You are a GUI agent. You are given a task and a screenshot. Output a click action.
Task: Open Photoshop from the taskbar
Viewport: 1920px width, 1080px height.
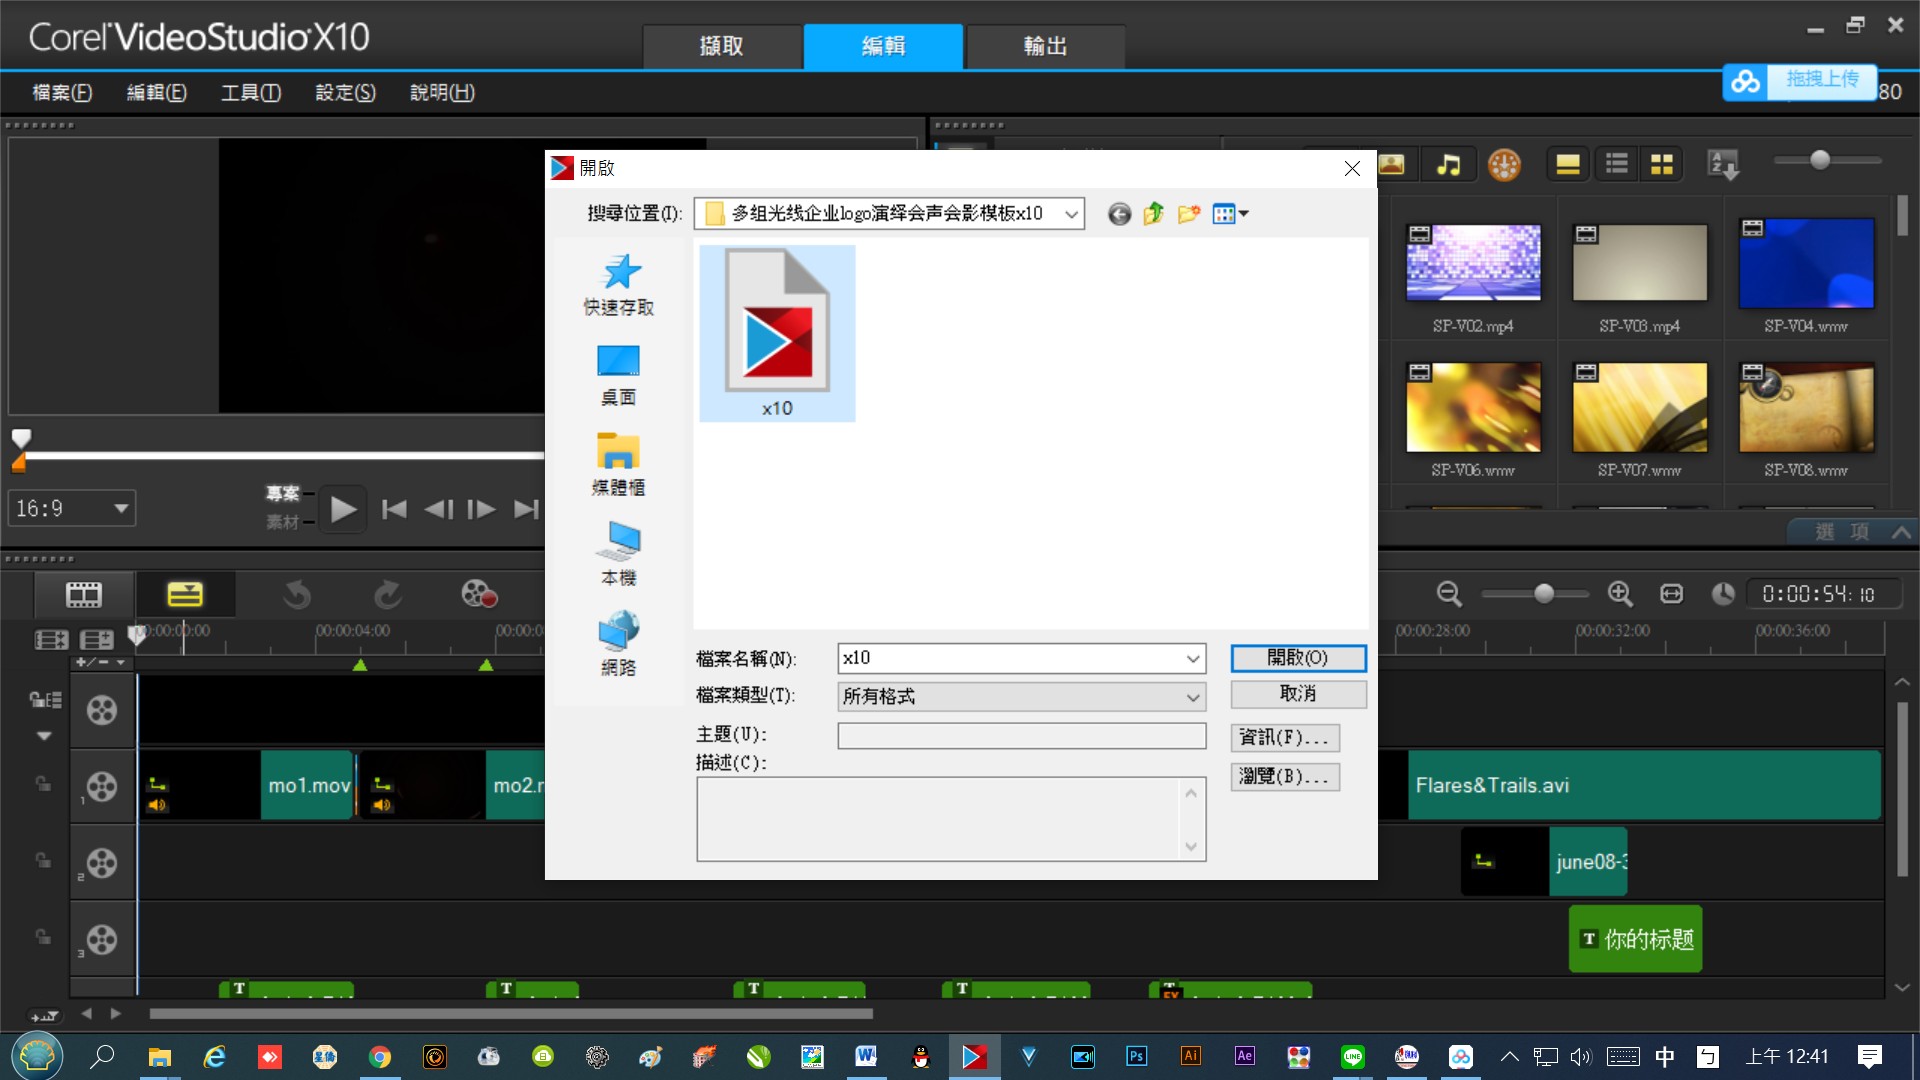point(1137,1057)
